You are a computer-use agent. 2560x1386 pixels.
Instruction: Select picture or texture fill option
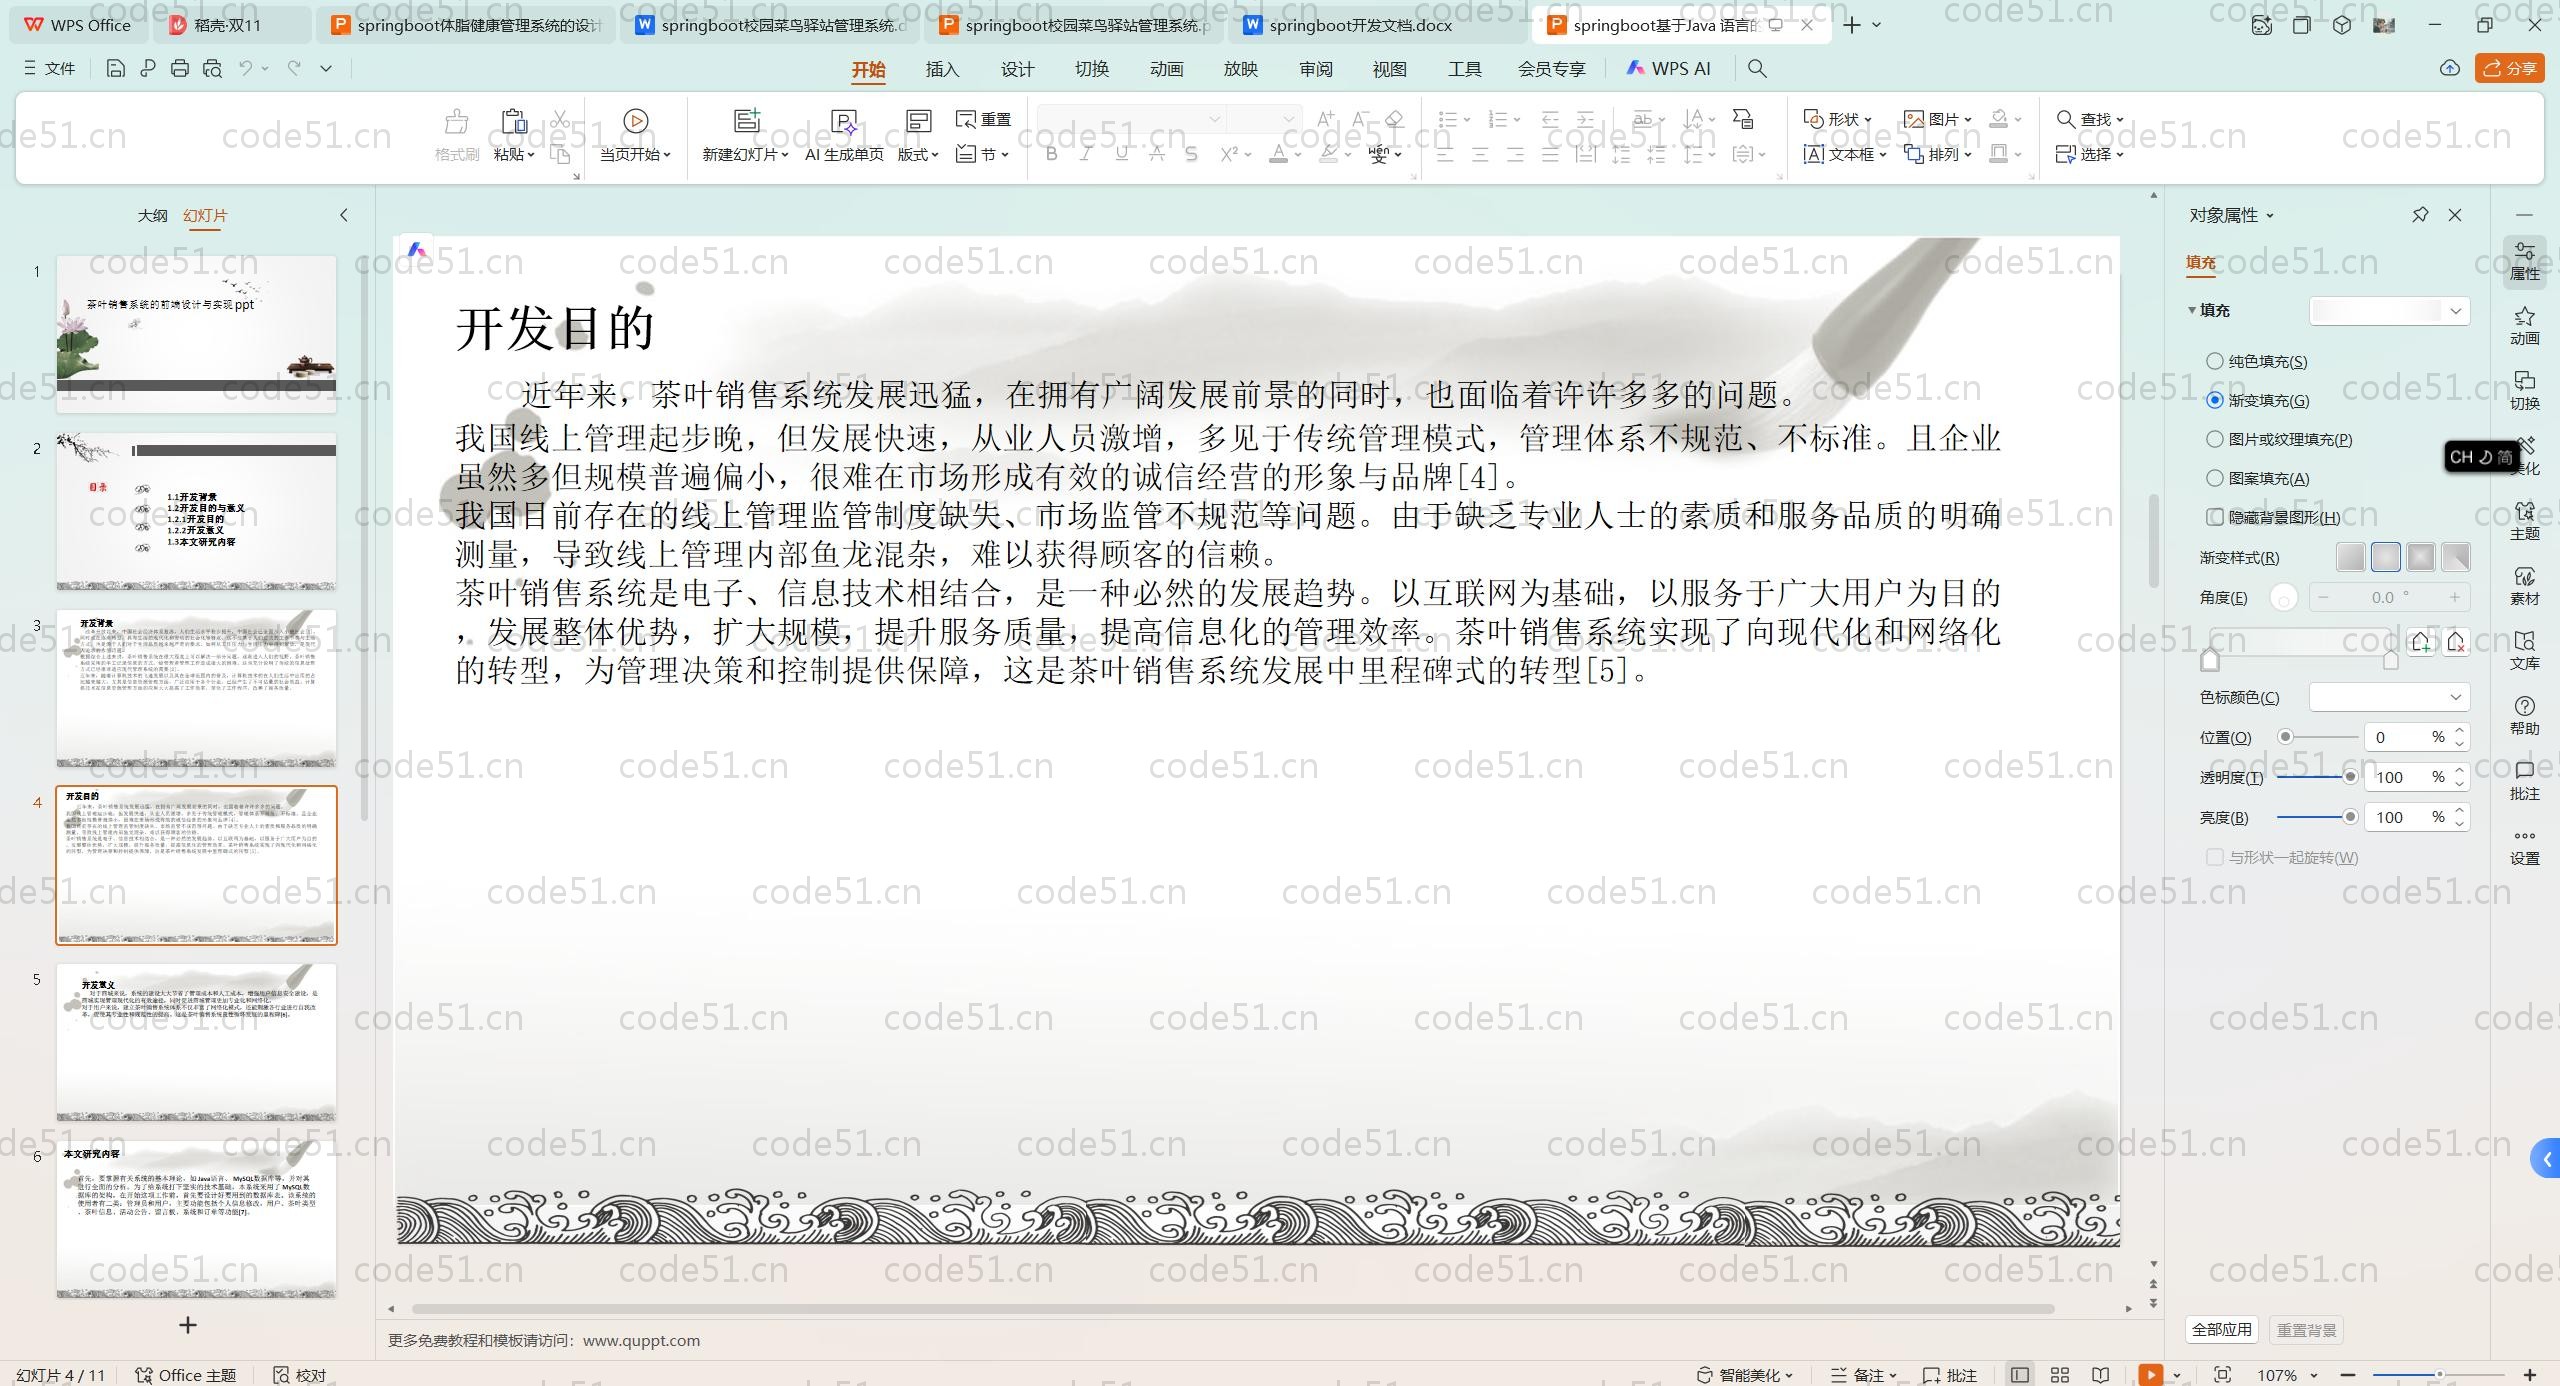pyautogui.click(x=2215, y=439)
